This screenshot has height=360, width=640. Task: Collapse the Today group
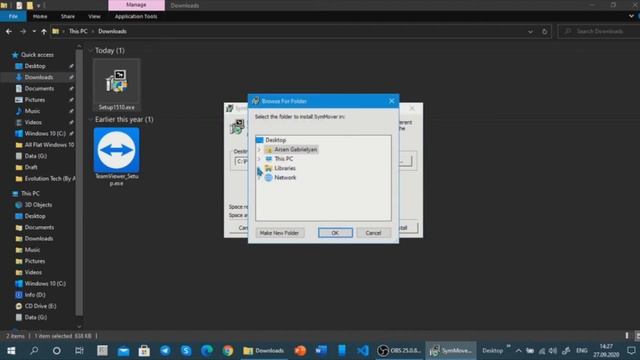pos(91,51)
